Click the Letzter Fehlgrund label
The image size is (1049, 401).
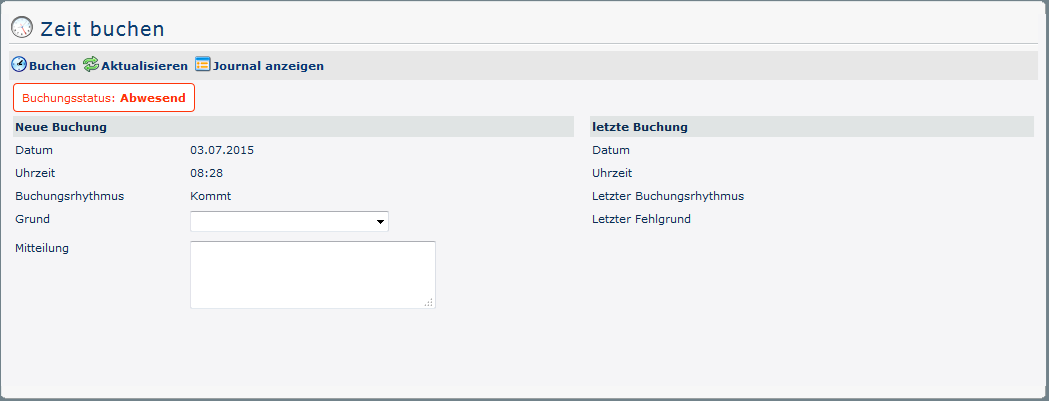641,219
